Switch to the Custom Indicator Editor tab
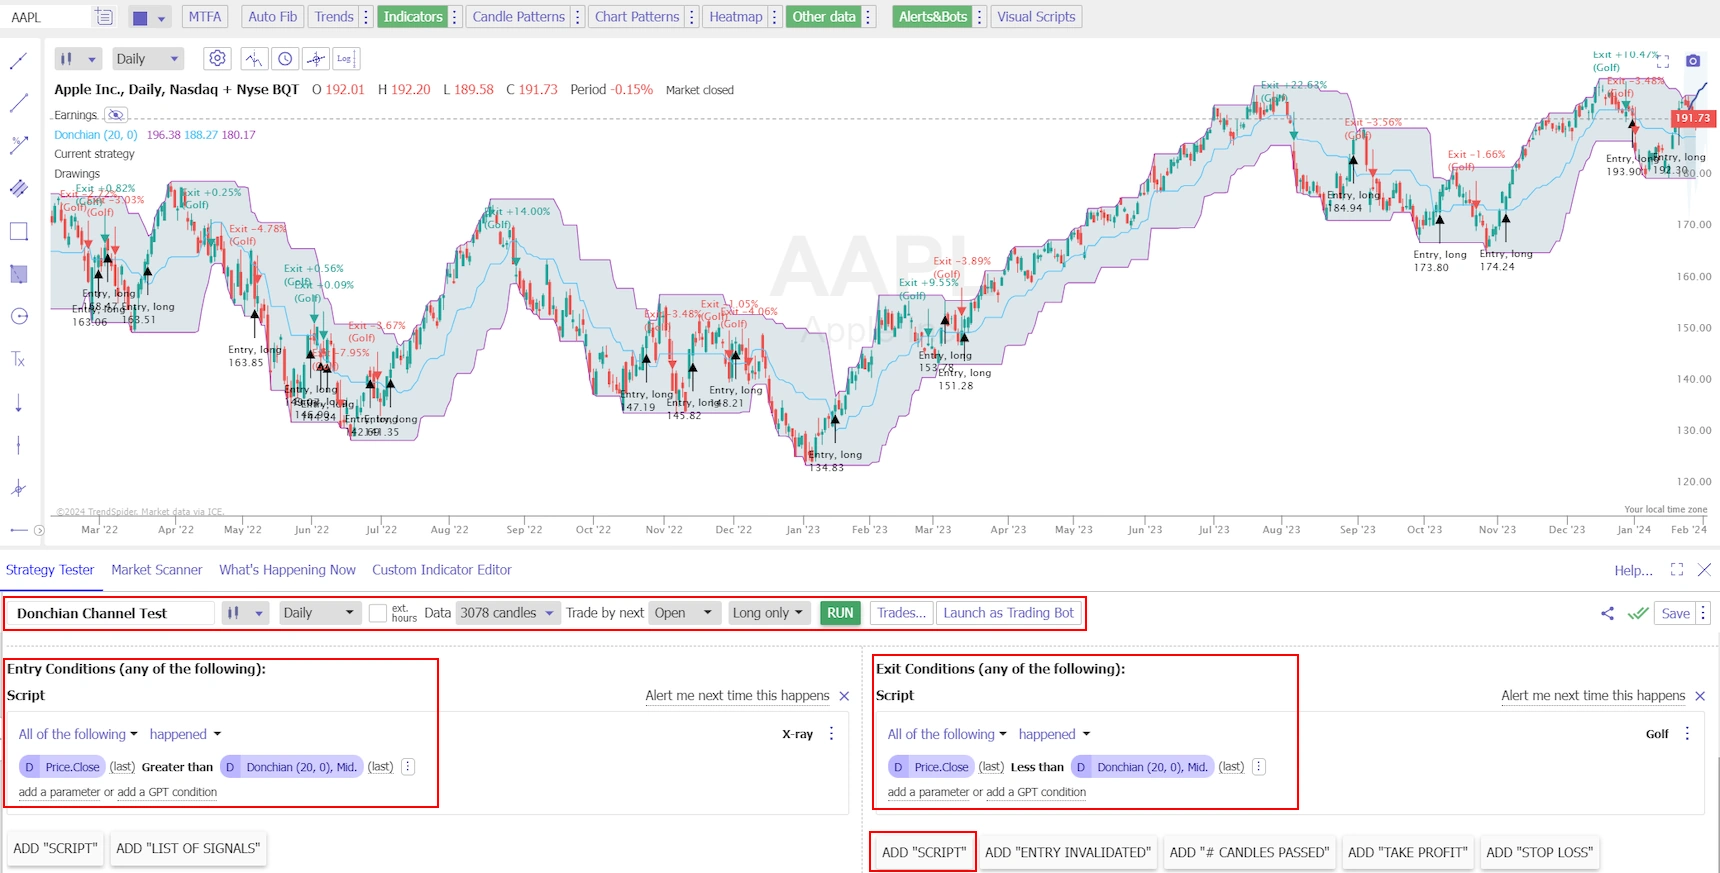 (442, 570)
